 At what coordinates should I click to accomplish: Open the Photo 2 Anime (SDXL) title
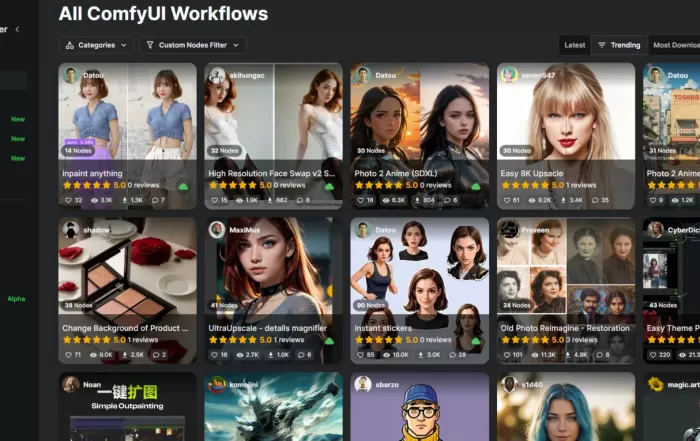pyautogui.click(x=396, y=173)
